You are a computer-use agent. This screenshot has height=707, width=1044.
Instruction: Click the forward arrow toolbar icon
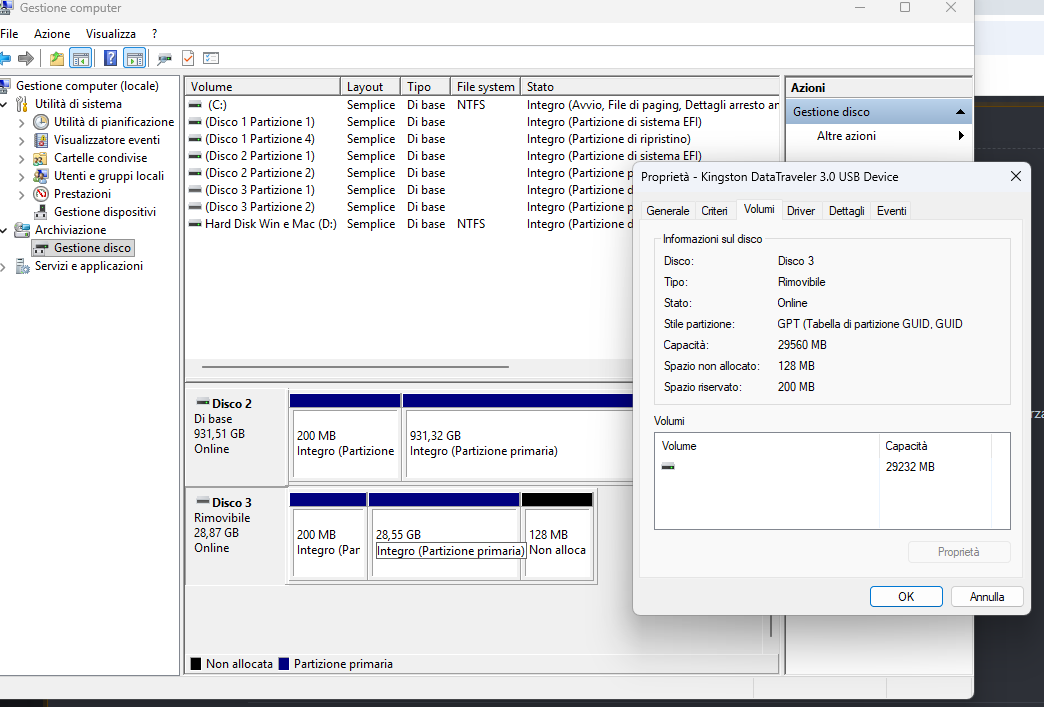(x=26, y=58)
